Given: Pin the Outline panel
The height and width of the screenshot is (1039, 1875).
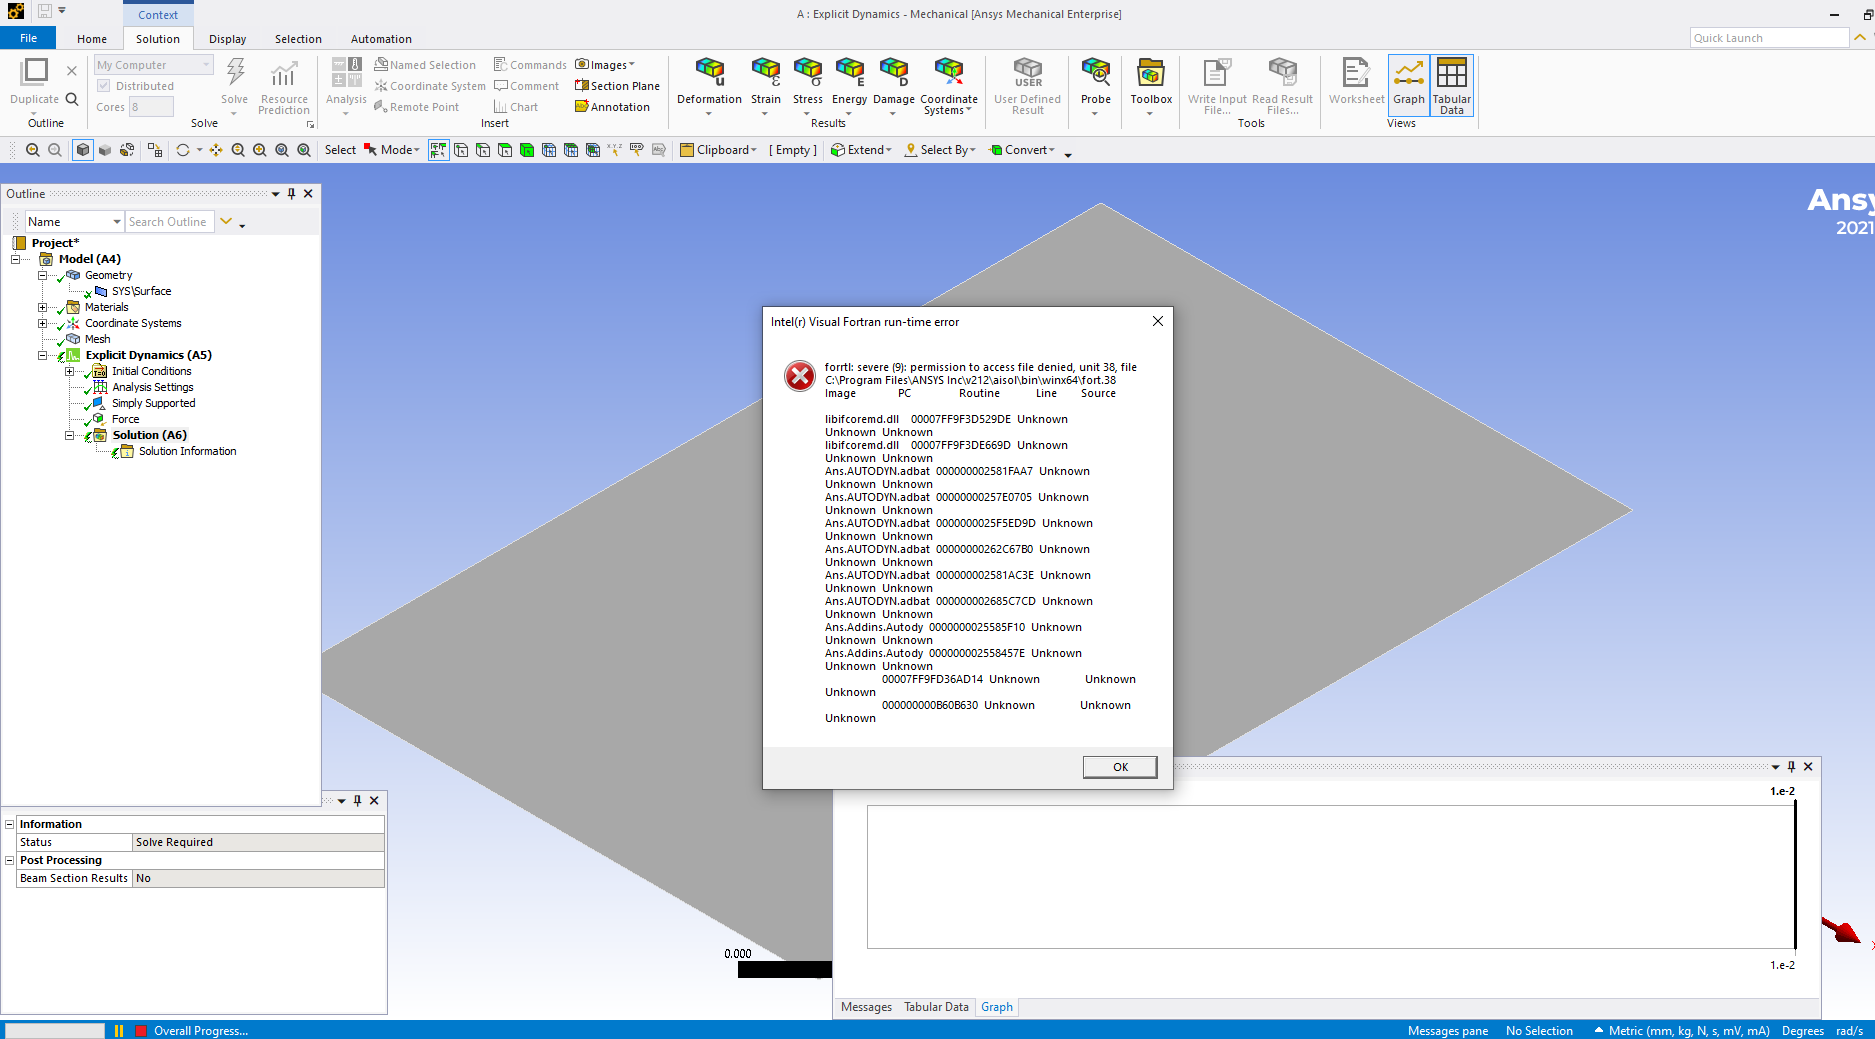Looking at the screenshot, I should (292, 194).
